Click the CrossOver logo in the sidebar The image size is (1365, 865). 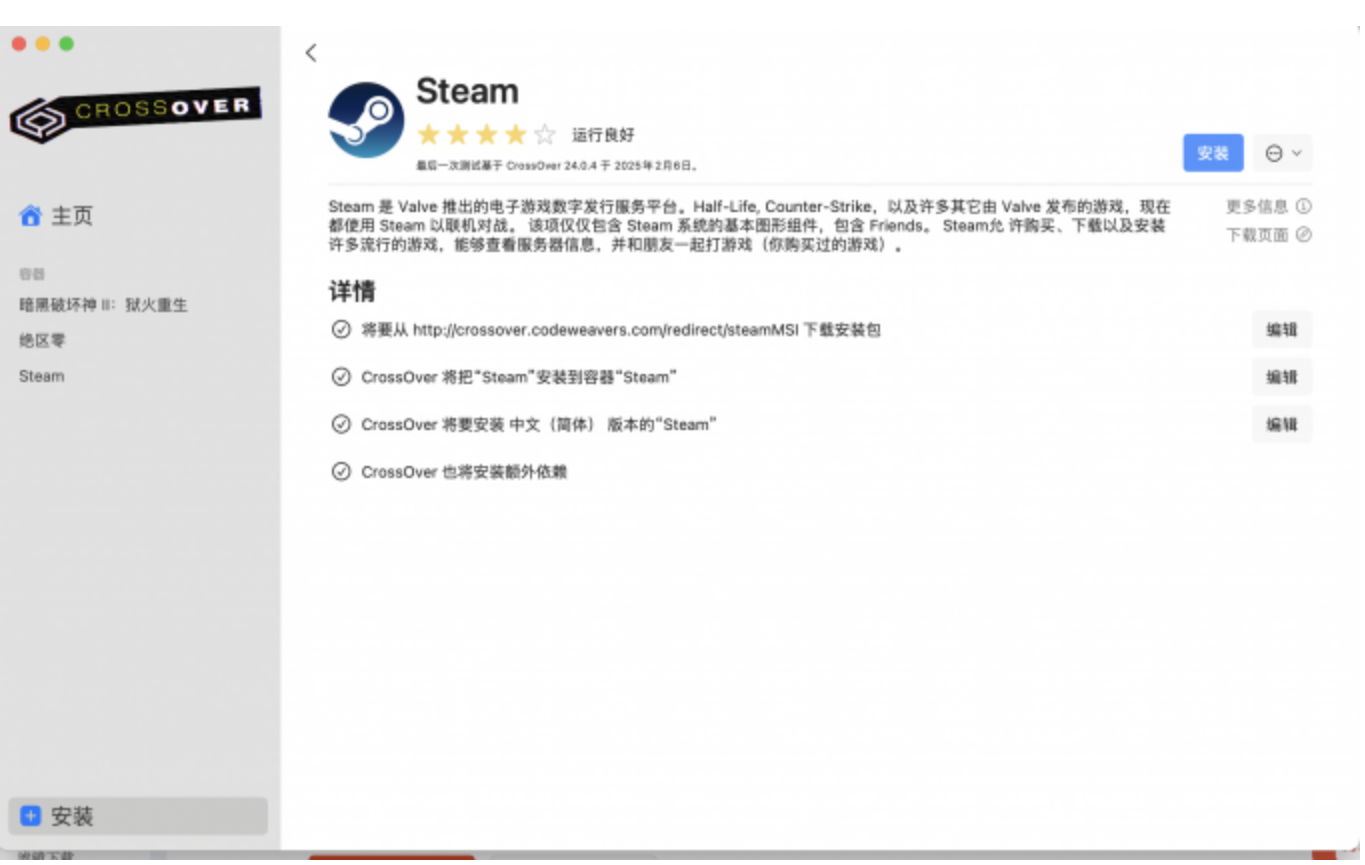(x=136, y=114)
